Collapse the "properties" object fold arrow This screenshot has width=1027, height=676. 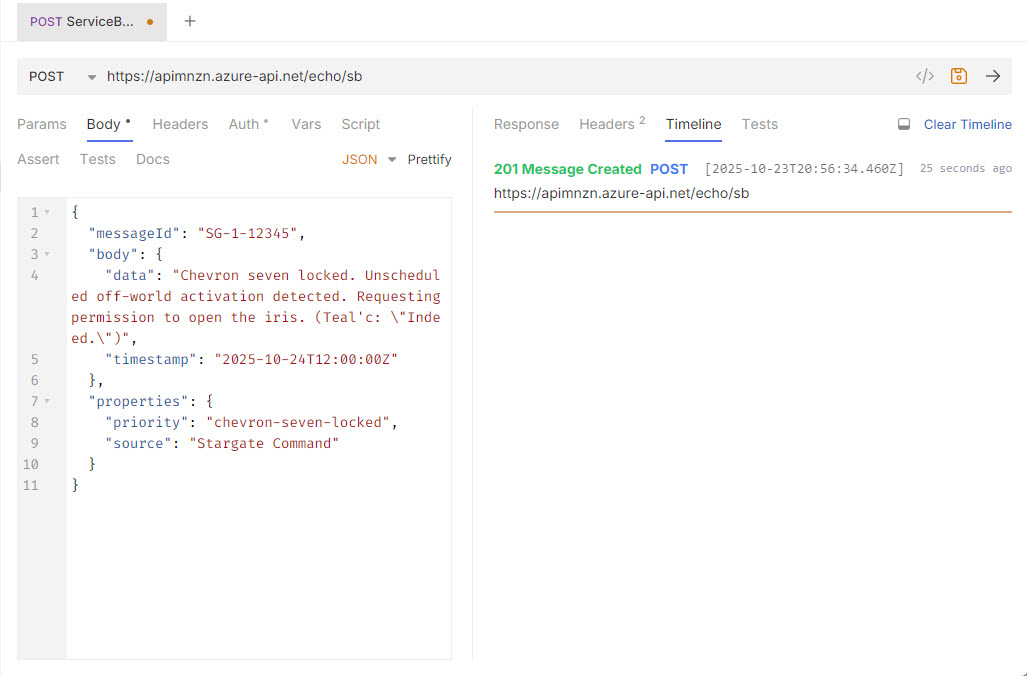click(47, 402)
